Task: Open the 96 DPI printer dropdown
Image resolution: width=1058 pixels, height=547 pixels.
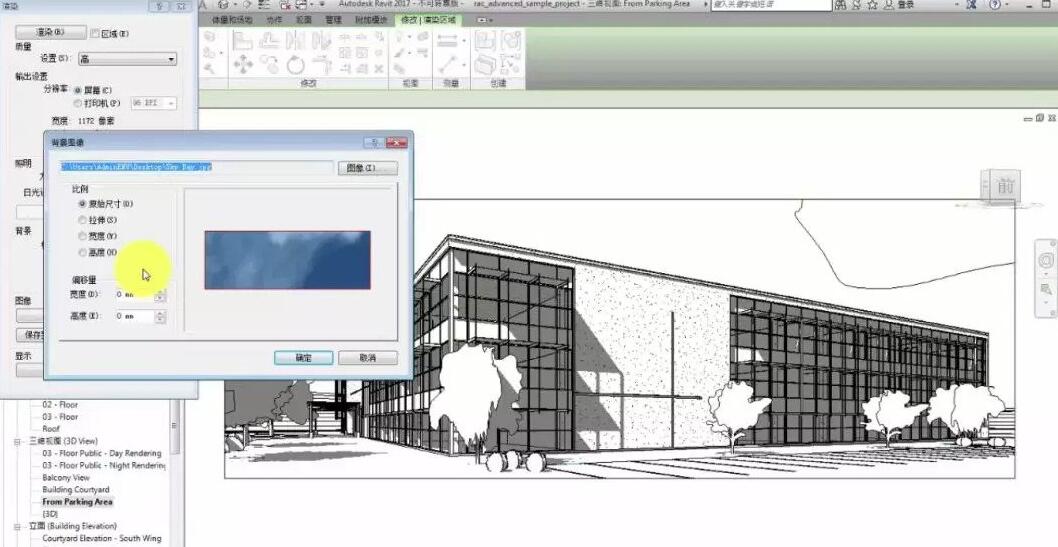Action: tap(153, 103)
